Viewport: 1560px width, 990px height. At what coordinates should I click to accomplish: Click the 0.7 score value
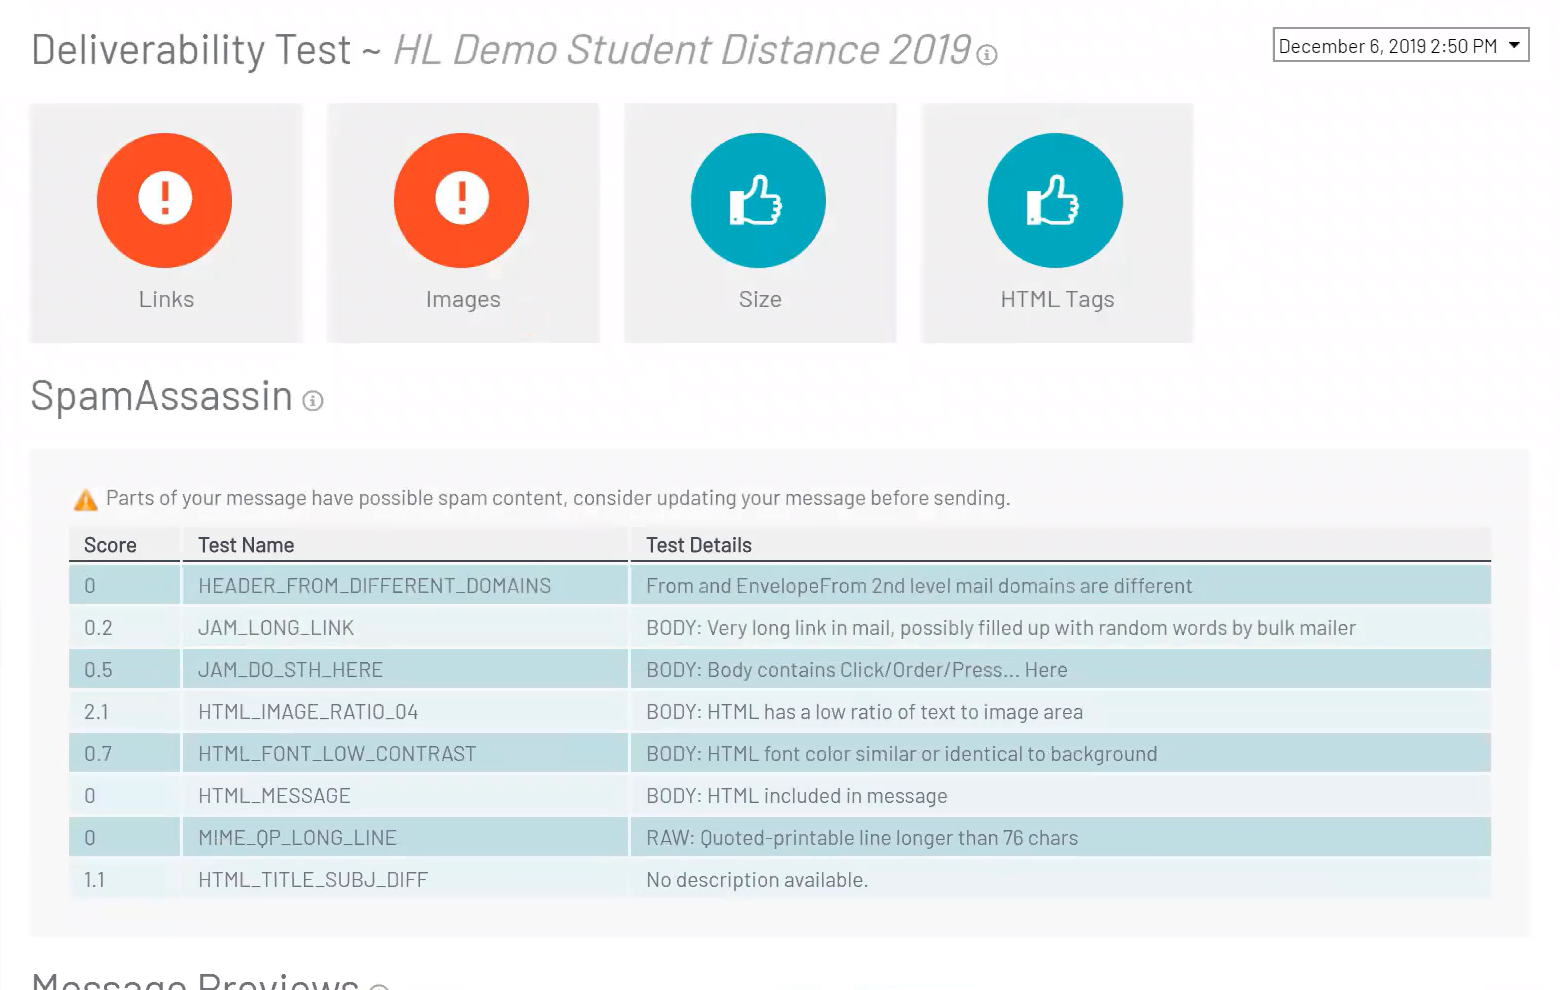(x=98, y=754)
